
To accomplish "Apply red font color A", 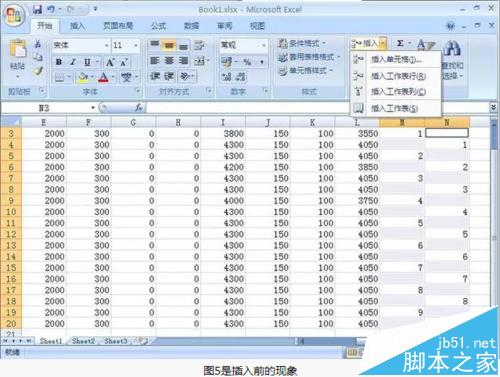I will (x=103, y=78).
